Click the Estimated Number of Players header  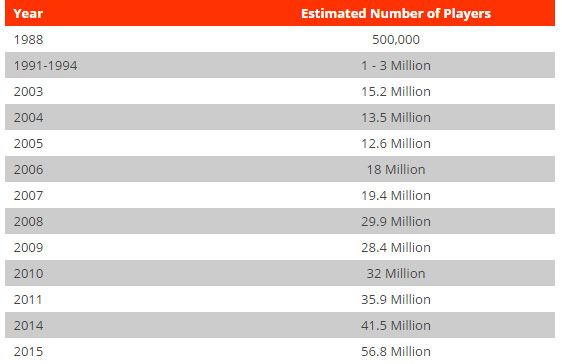click(396, 14)
